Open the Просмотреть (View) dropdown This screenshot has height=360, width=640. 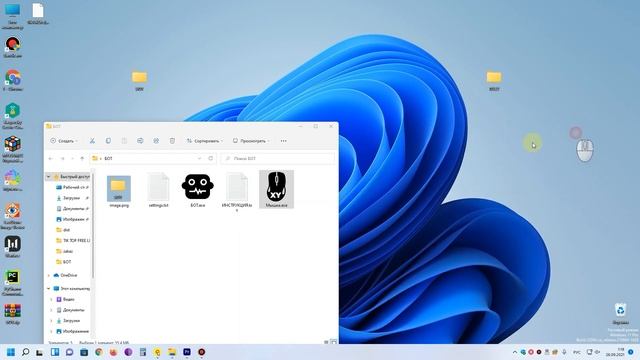(251, 141)
